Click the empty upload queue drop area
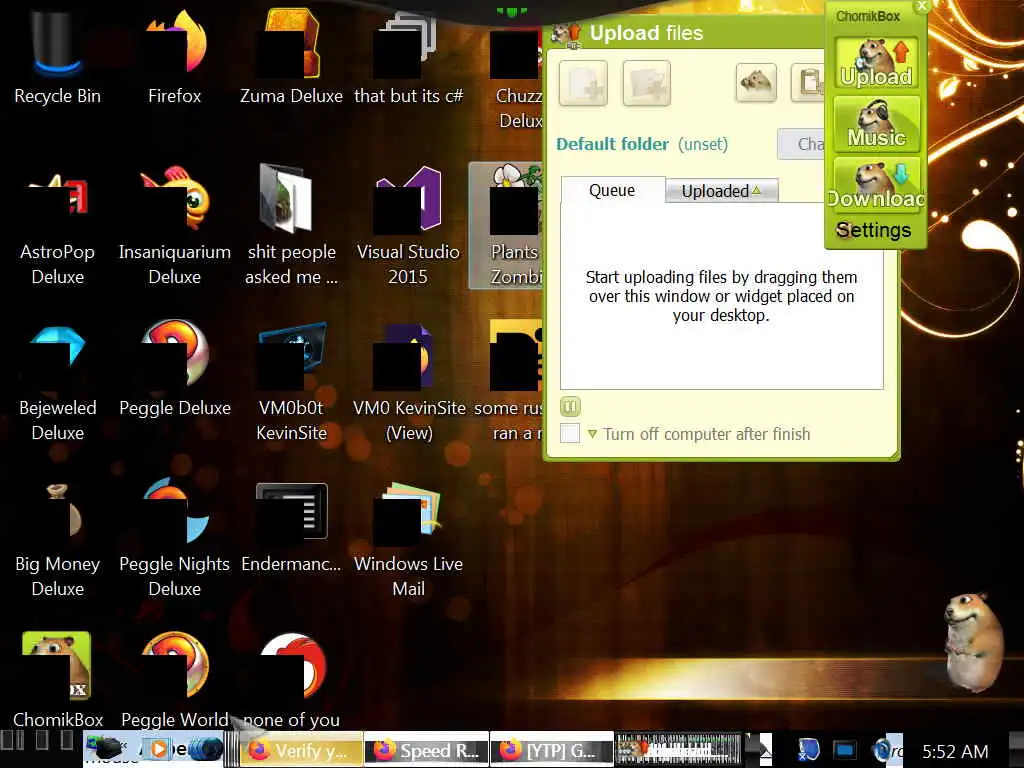1024x768 pixels. (722, 296)
